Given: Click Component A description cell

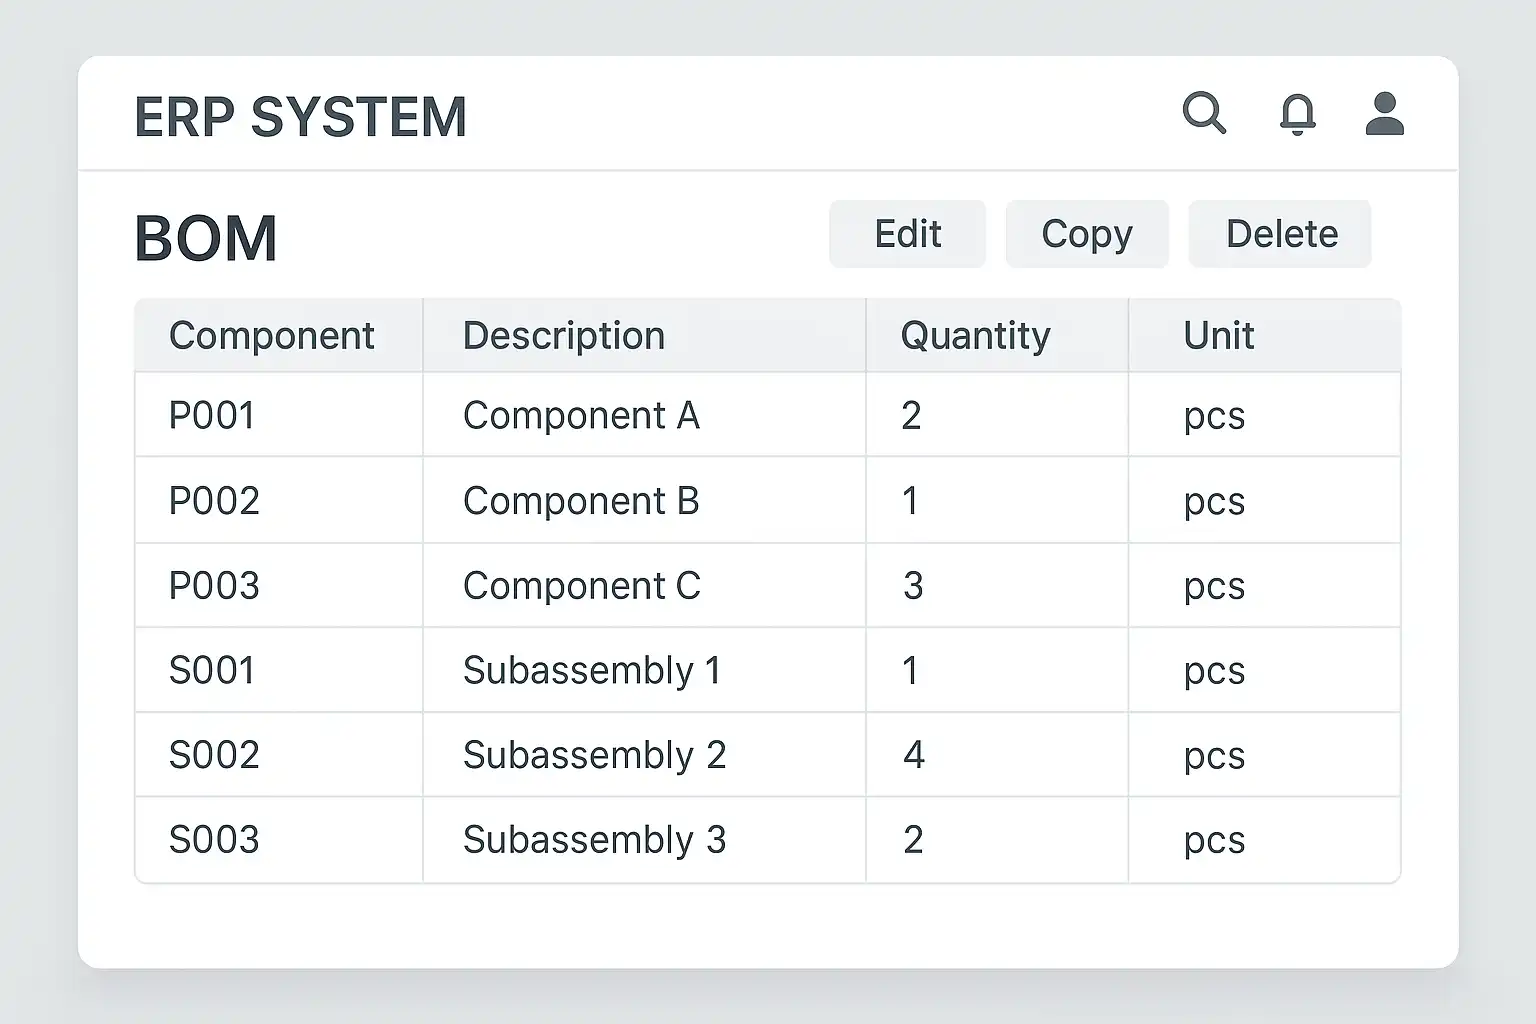Looking at the screenshot, I should [581, 415].
